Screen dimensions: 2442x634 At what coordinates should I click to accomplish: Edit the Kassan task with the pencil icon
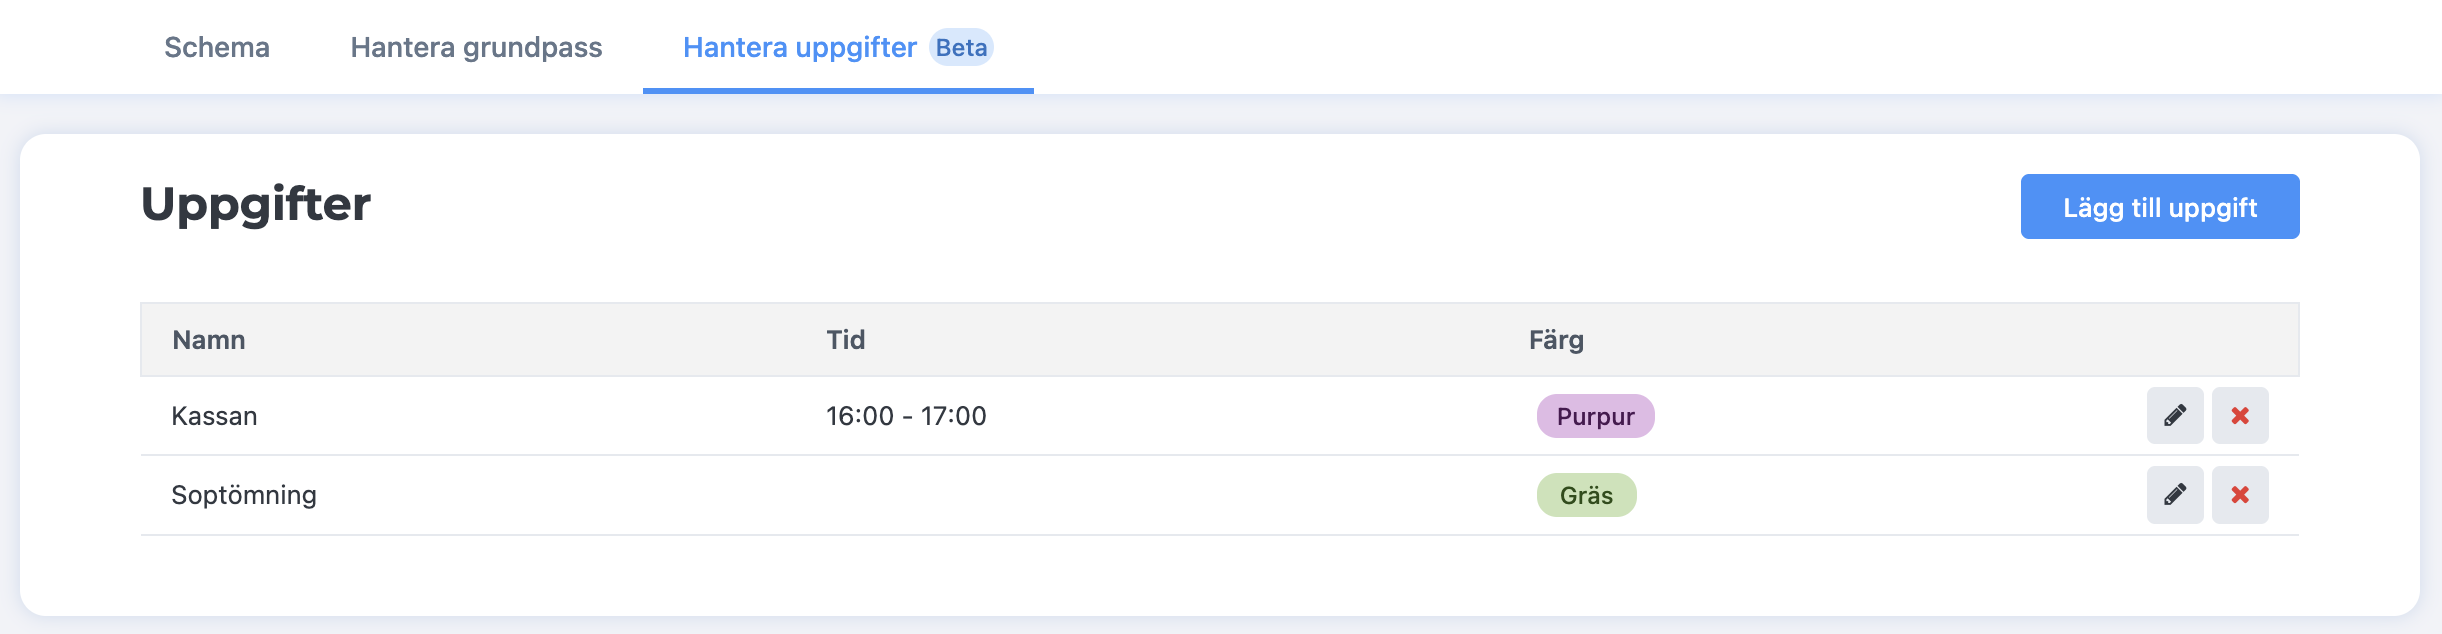pyautogui.click(x=2174, y=415)
